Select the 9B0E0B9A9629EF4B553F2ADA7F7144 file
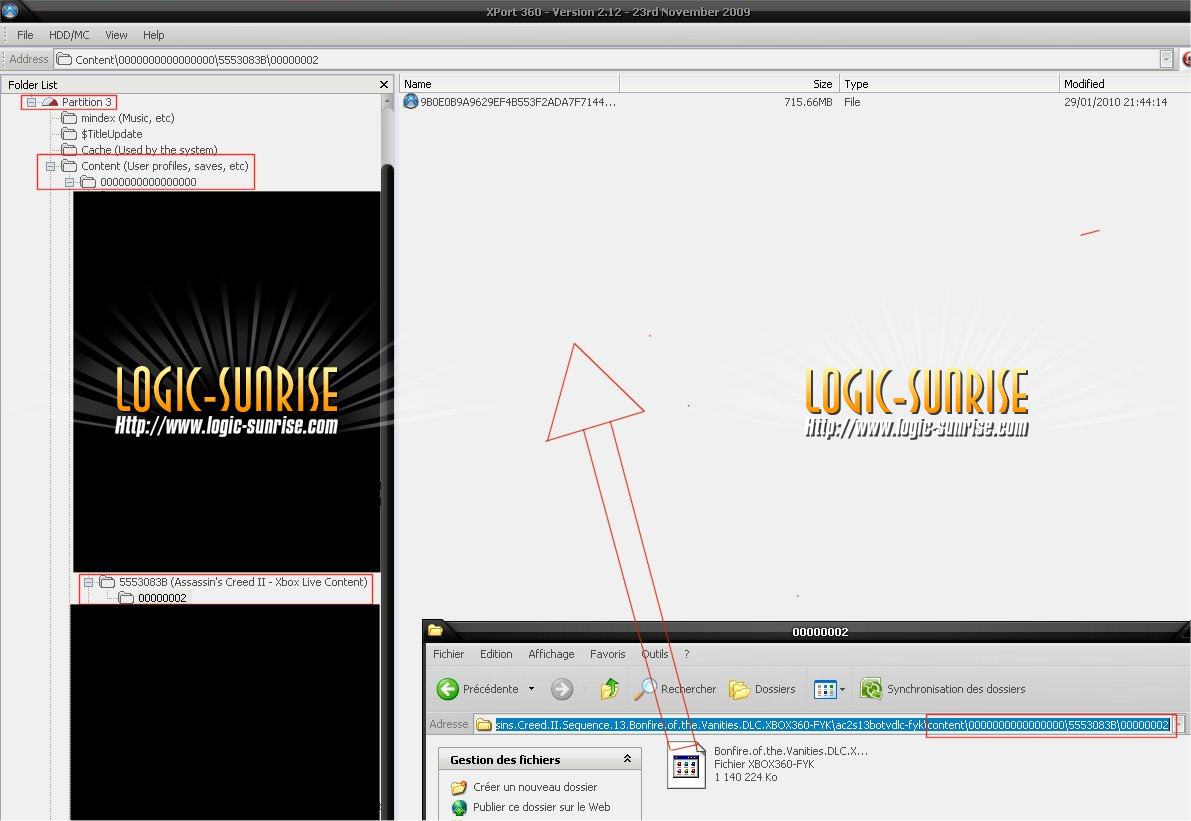Viewport: 1191px width, 821px height. tap(518, 102)
